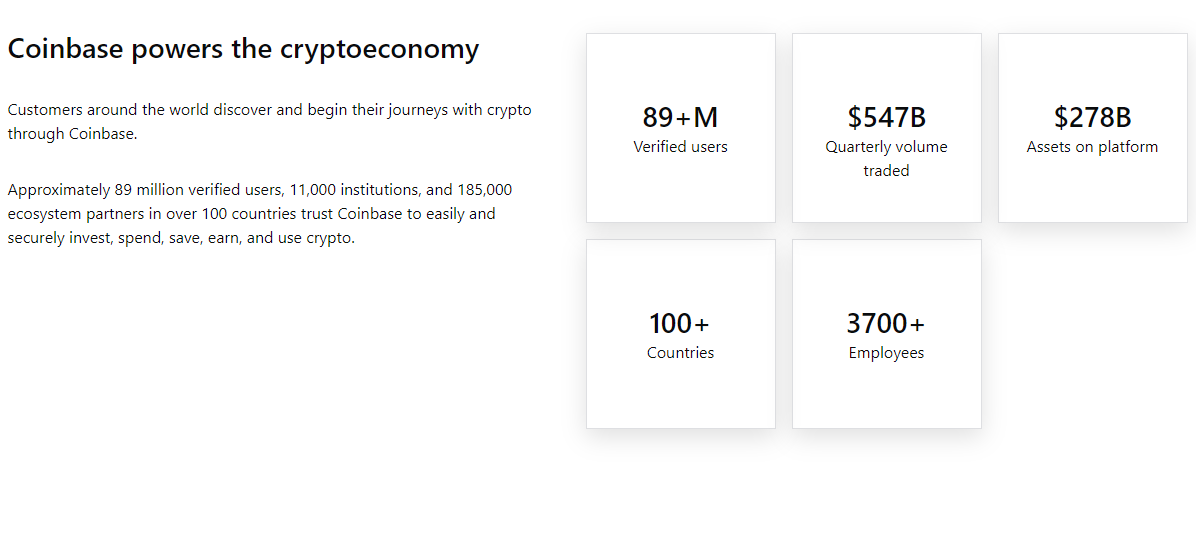Viewport: 1196px width, 534px height.
Task: Click the "Assets on platform" label
Action: click(x=1092, y=147)
